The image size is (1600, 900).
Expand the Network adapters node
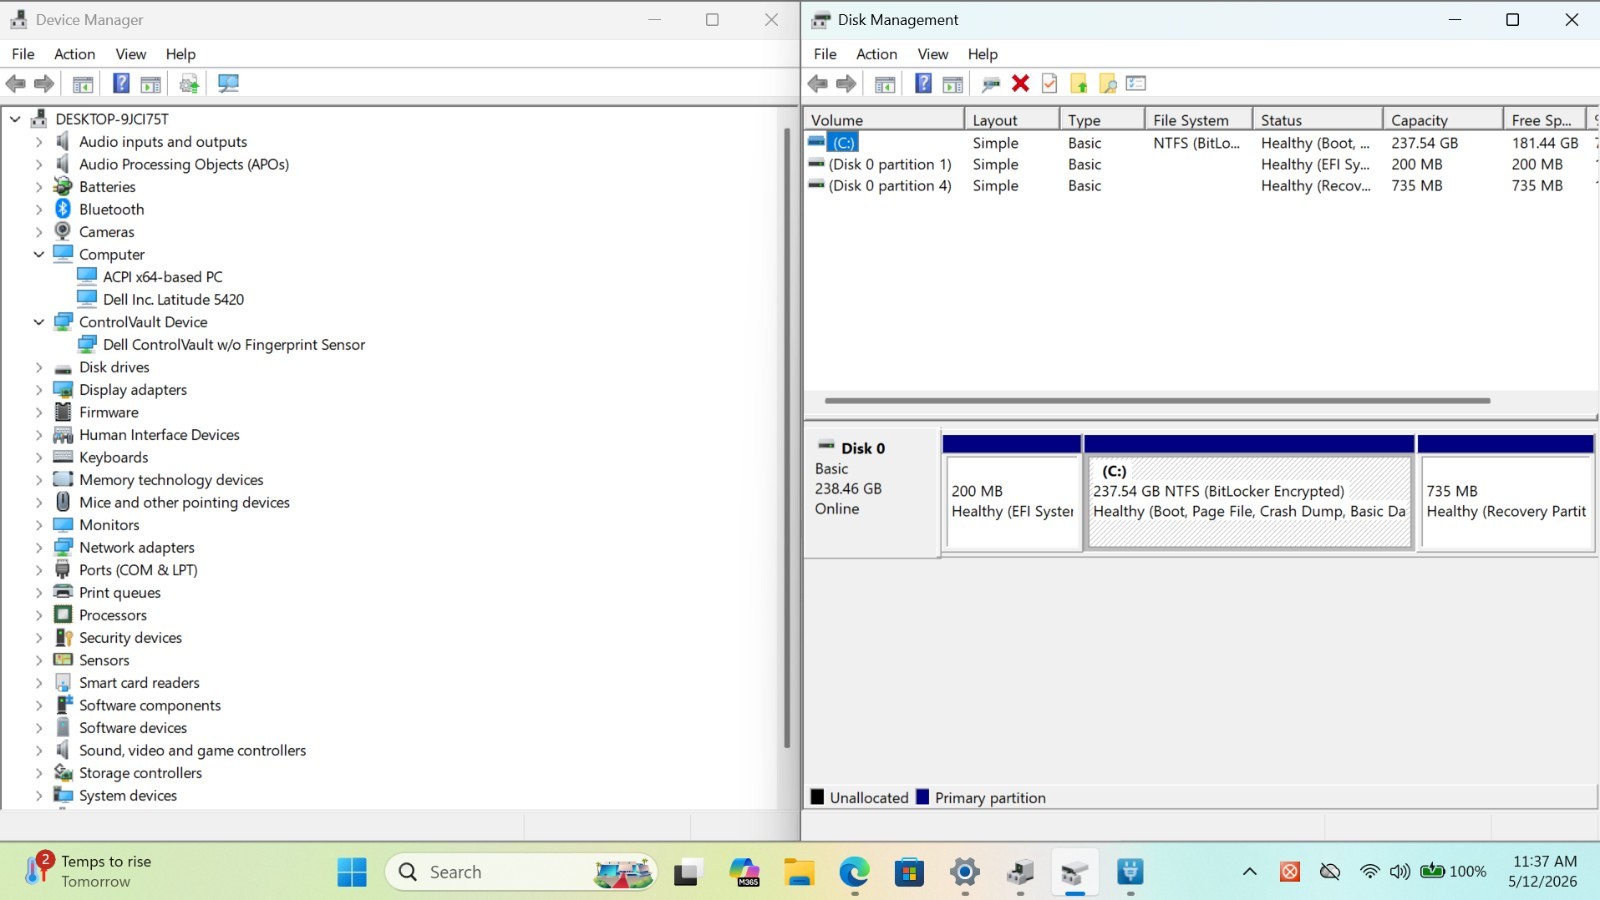[x=39, y=548]
